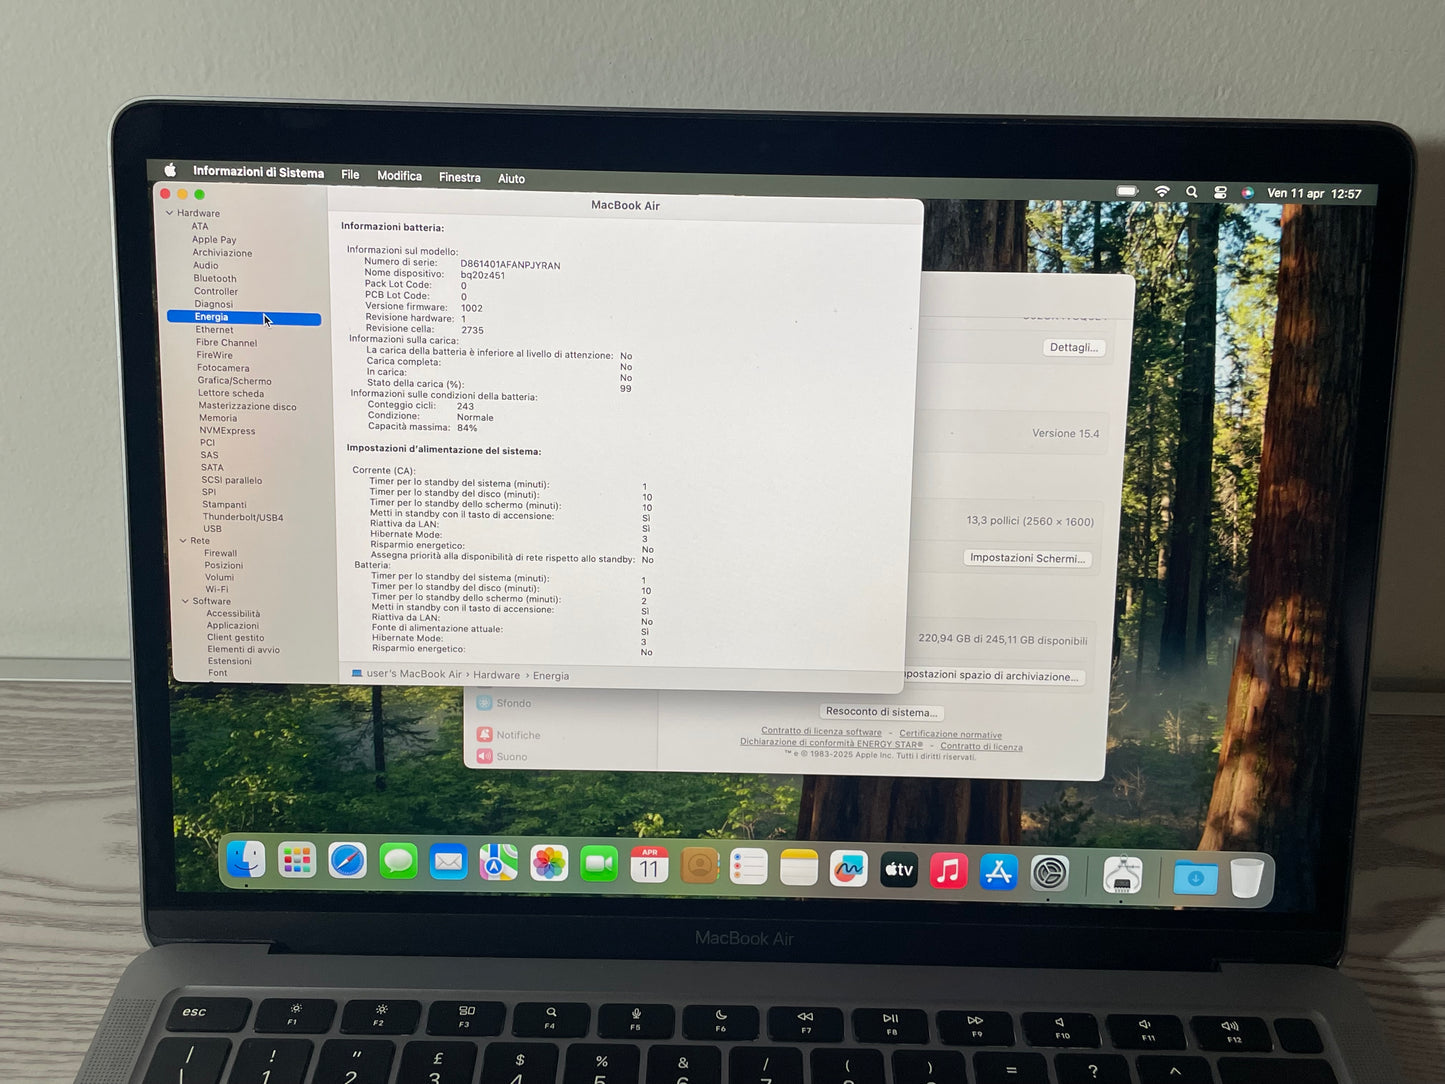The height and width of the screenshot is (1084, 1445).
Task: Open Spotlight search magnifier icon
Action: click(1191, 192)
